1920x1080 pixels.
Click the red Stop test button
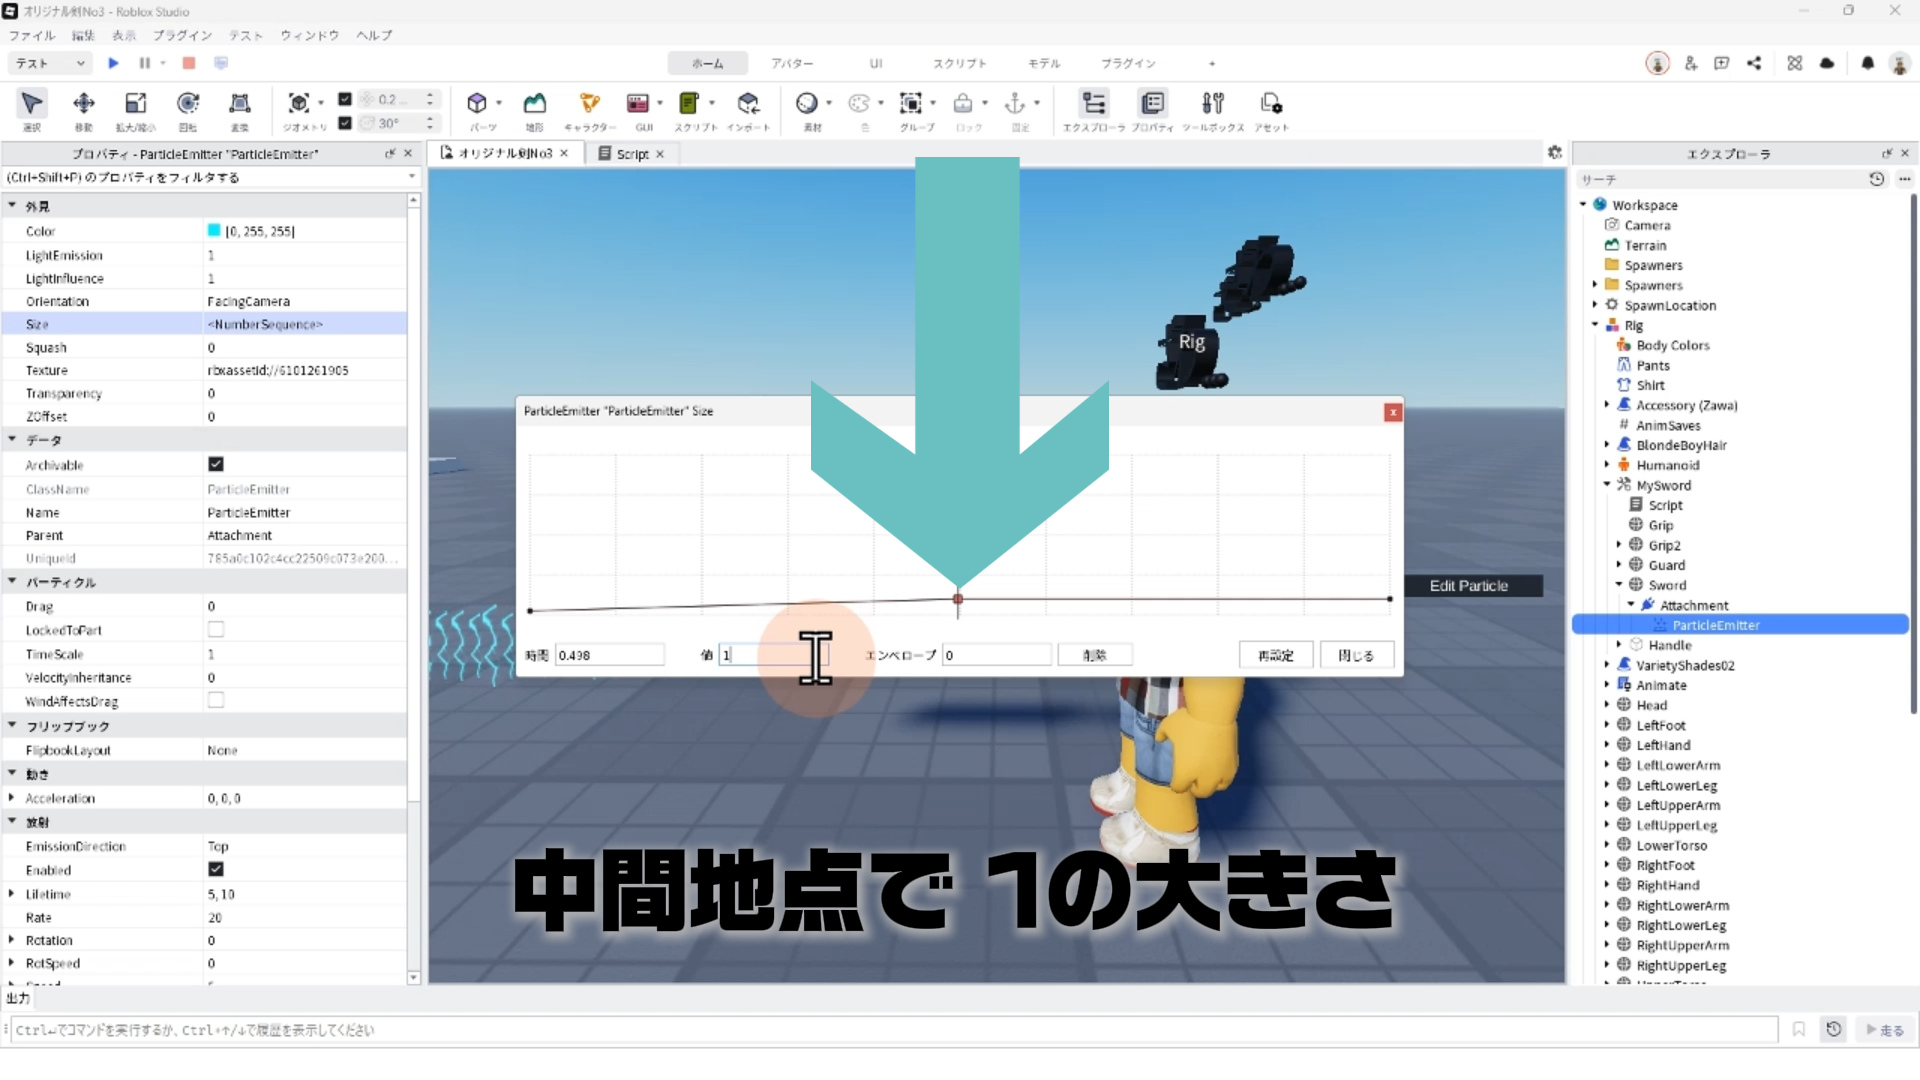tap(189, 63)
